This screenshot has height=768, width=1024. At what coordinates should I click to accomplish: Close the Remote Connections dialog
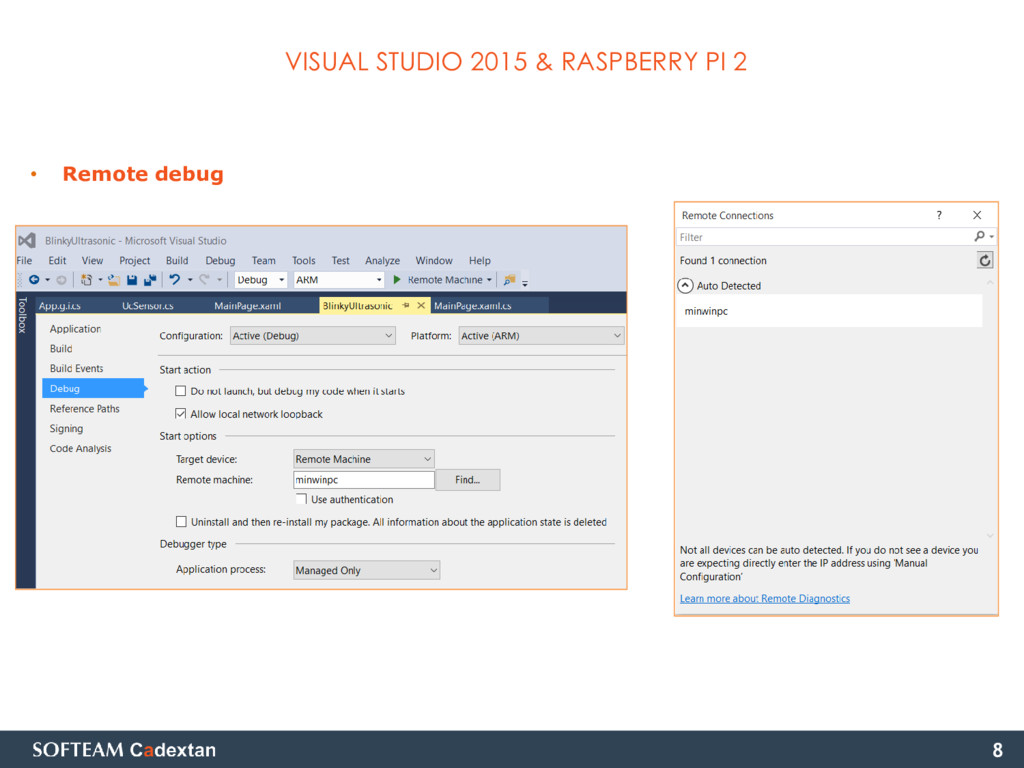tap(977, 215)
